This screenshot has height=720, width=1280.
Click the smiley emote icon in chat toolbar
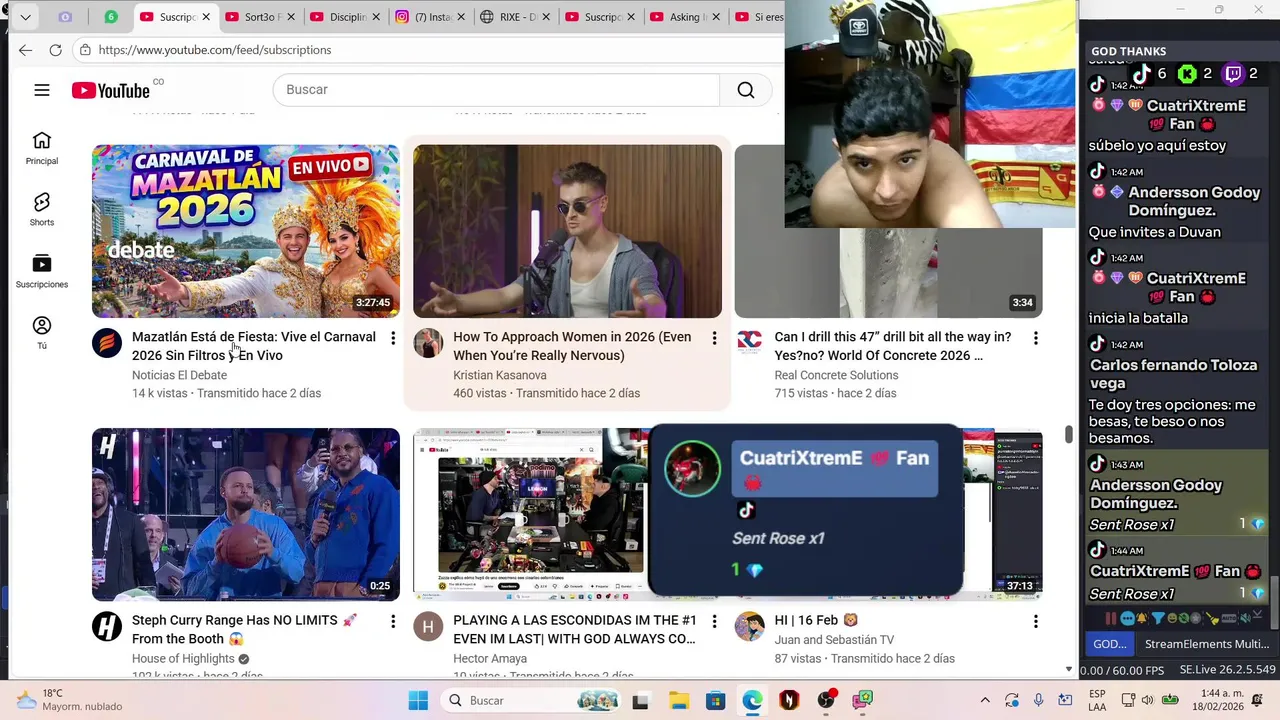(1172, 618)
